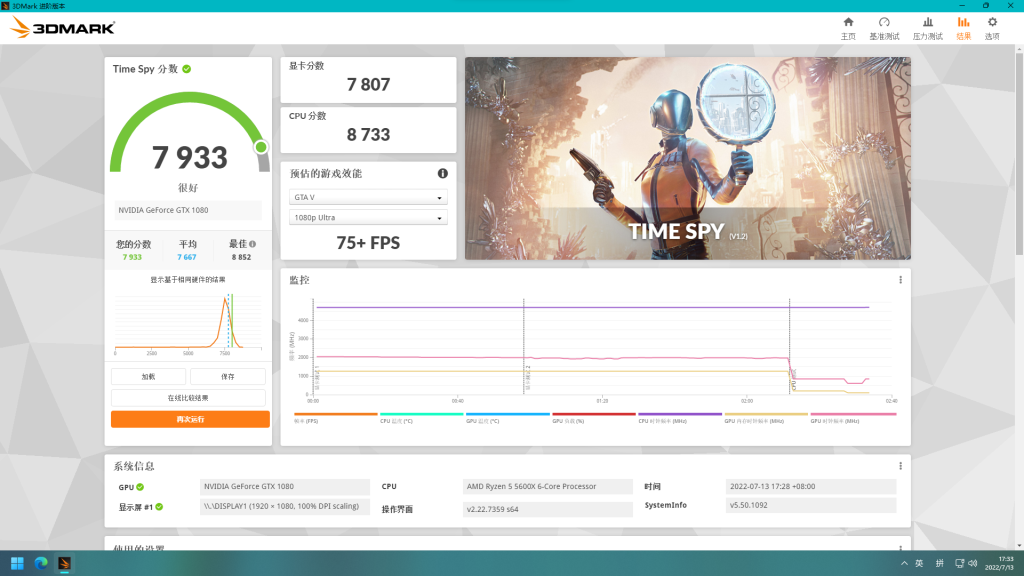
Task: Click the green checkmark beside Time Spy 分数
Action: click(x=187, y=69)
